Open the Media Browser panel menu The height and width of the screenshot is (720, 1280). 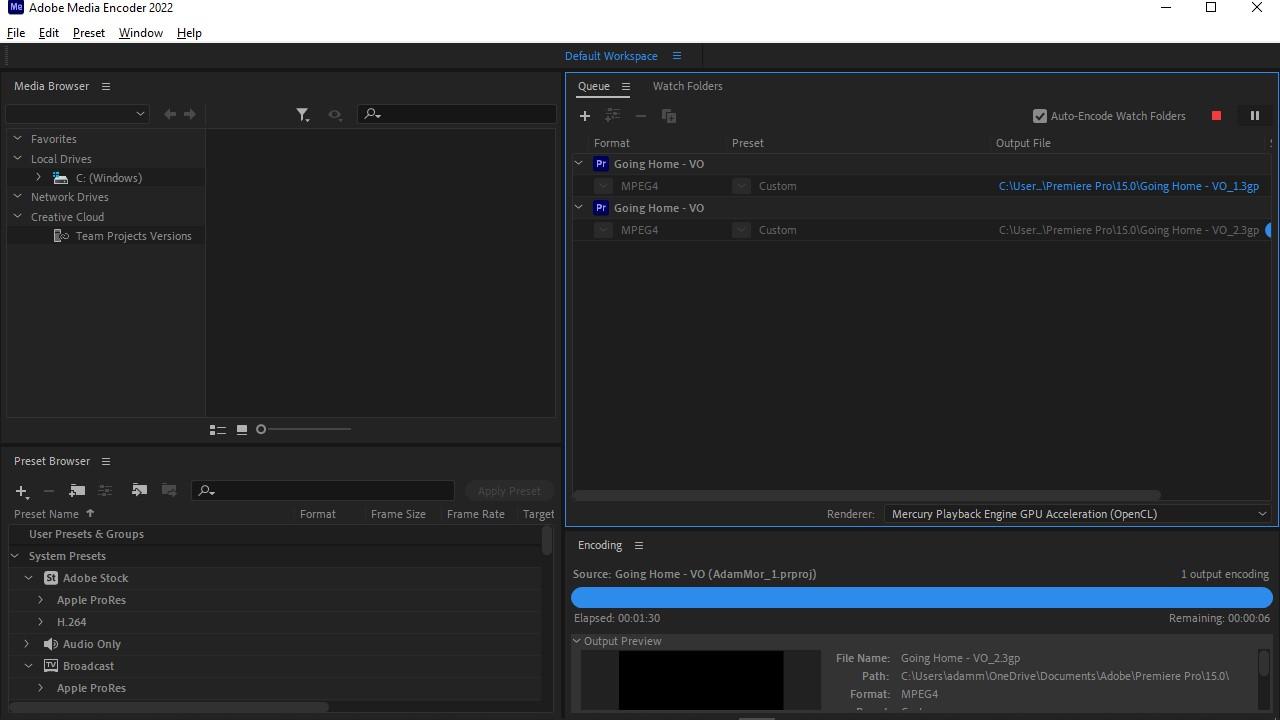pos(106,86)
